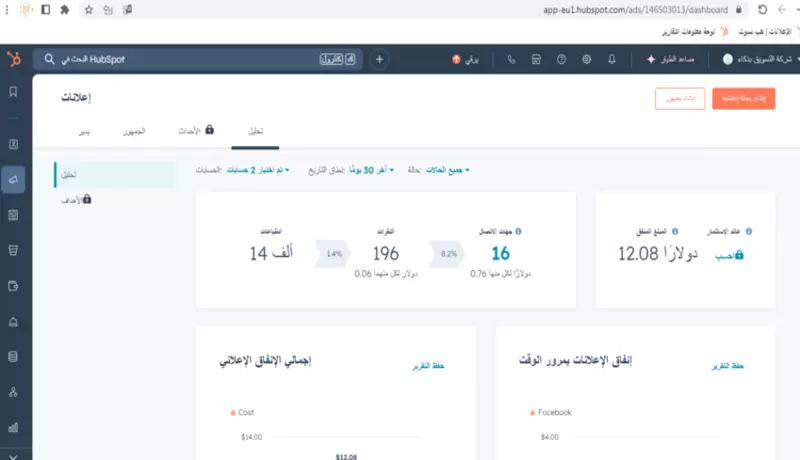Open the Automation workflows sidebar icon
This screenshot has width=800, height=460.
13,392
